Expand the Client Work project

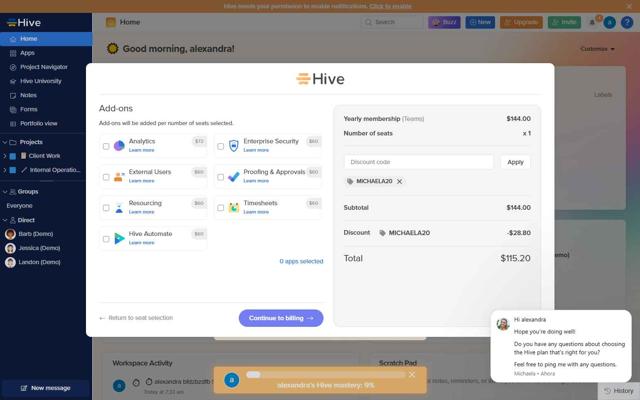point(5,156)
